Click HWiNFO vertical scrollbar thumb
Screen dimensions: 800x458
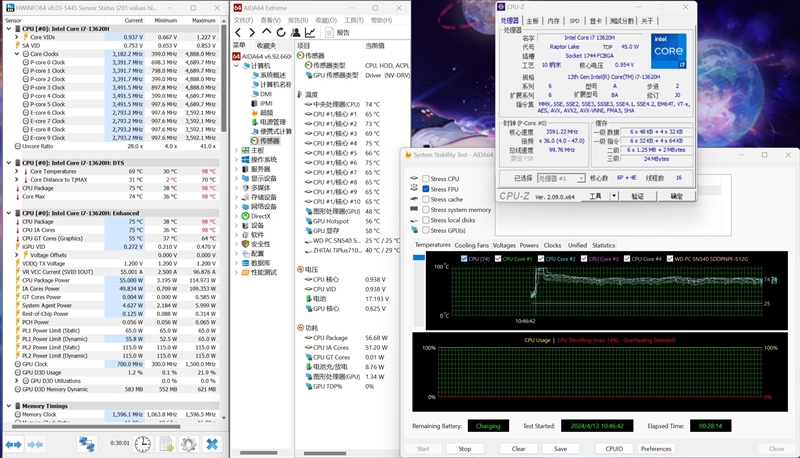223,79
